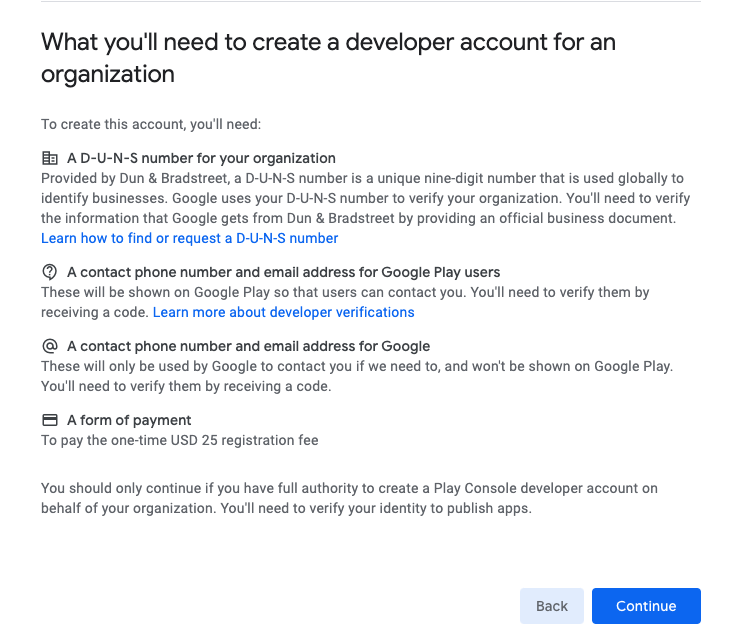Click the credit card icon beside form of payment

49,420
